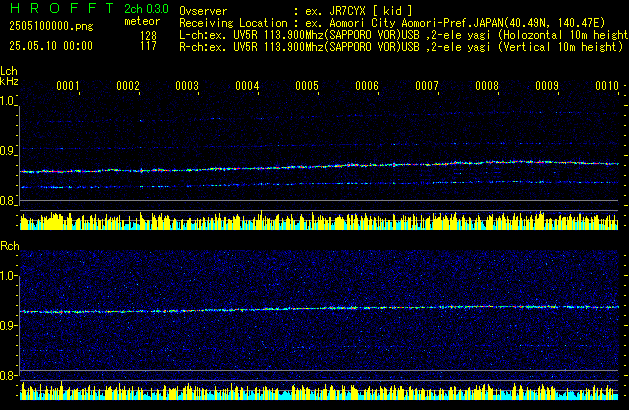Click the Rch 0.8 kHz axis label
Image resolution: width=629 pixels, height=410 pixels.
coord(7,376)
